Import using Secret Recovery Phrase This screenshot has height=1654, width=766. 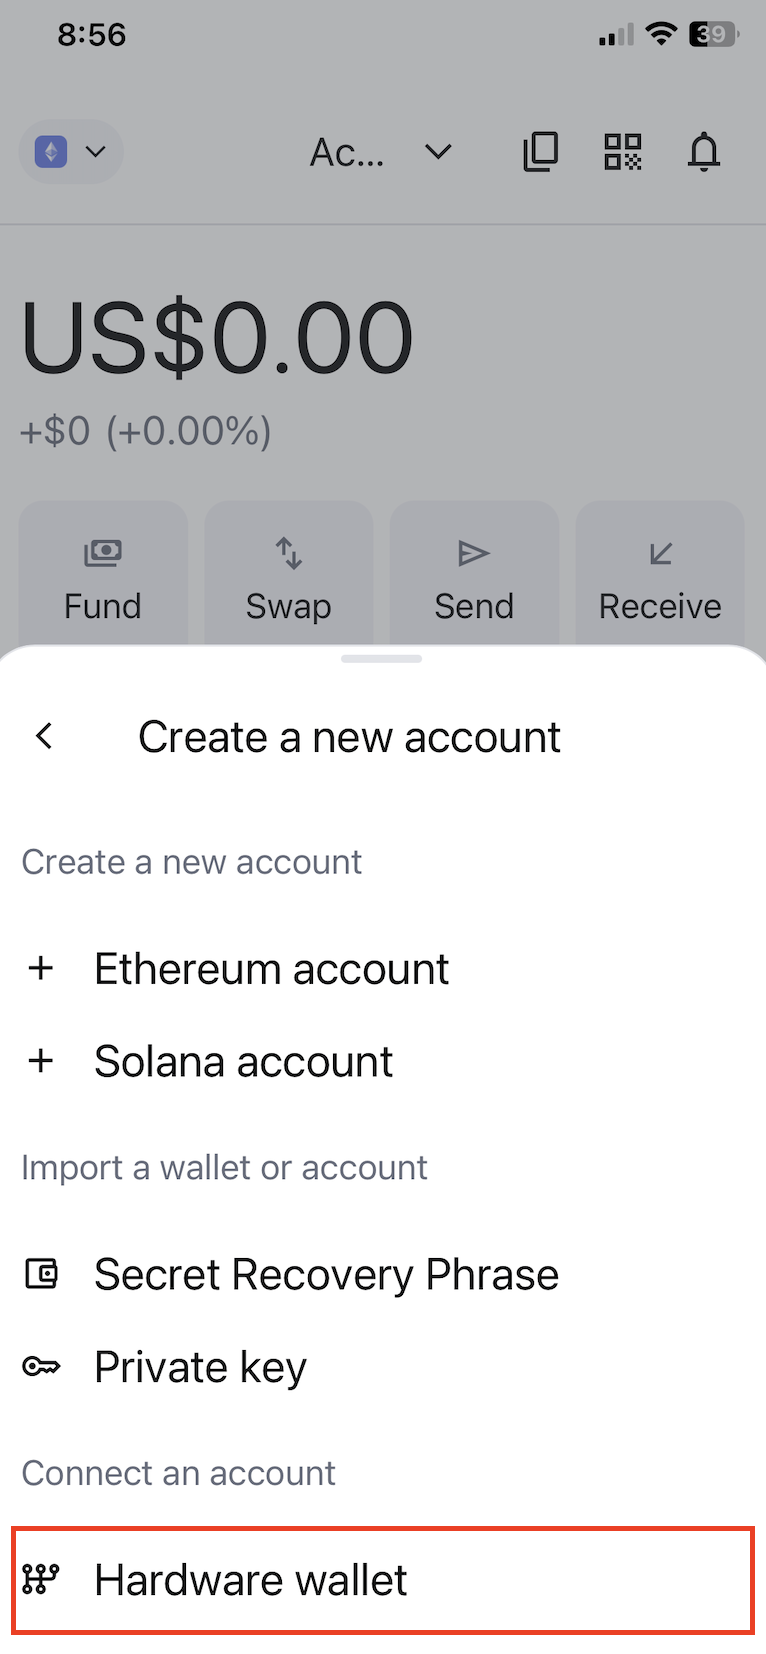coord(326,1274)
